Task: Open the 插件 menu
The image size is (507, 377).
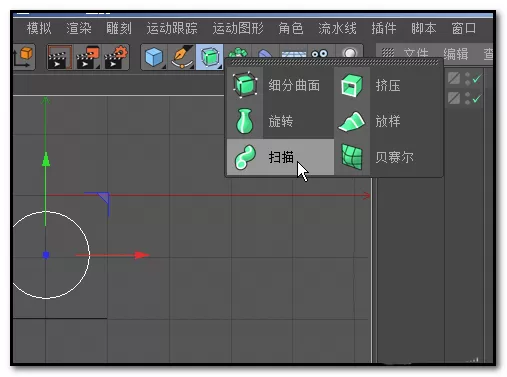Action: (x=384, y=28)
